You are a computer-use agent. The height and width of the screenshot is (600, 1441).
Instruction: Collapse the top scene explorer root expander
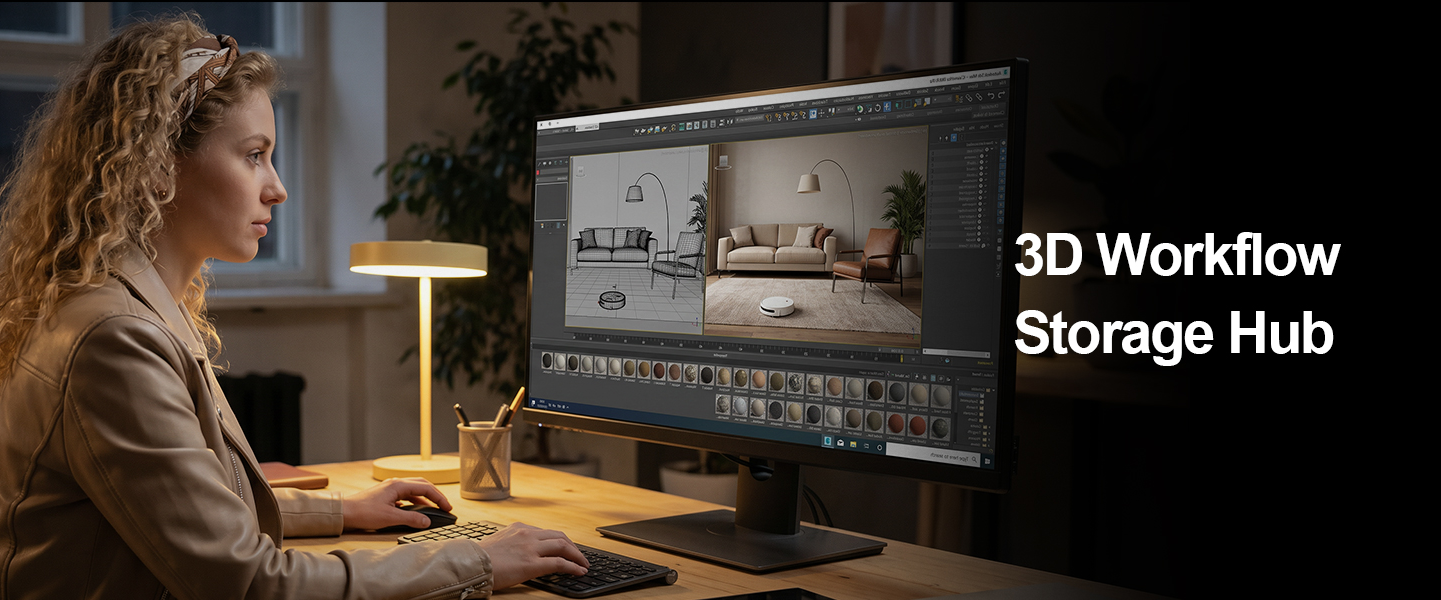coord(992,150)
